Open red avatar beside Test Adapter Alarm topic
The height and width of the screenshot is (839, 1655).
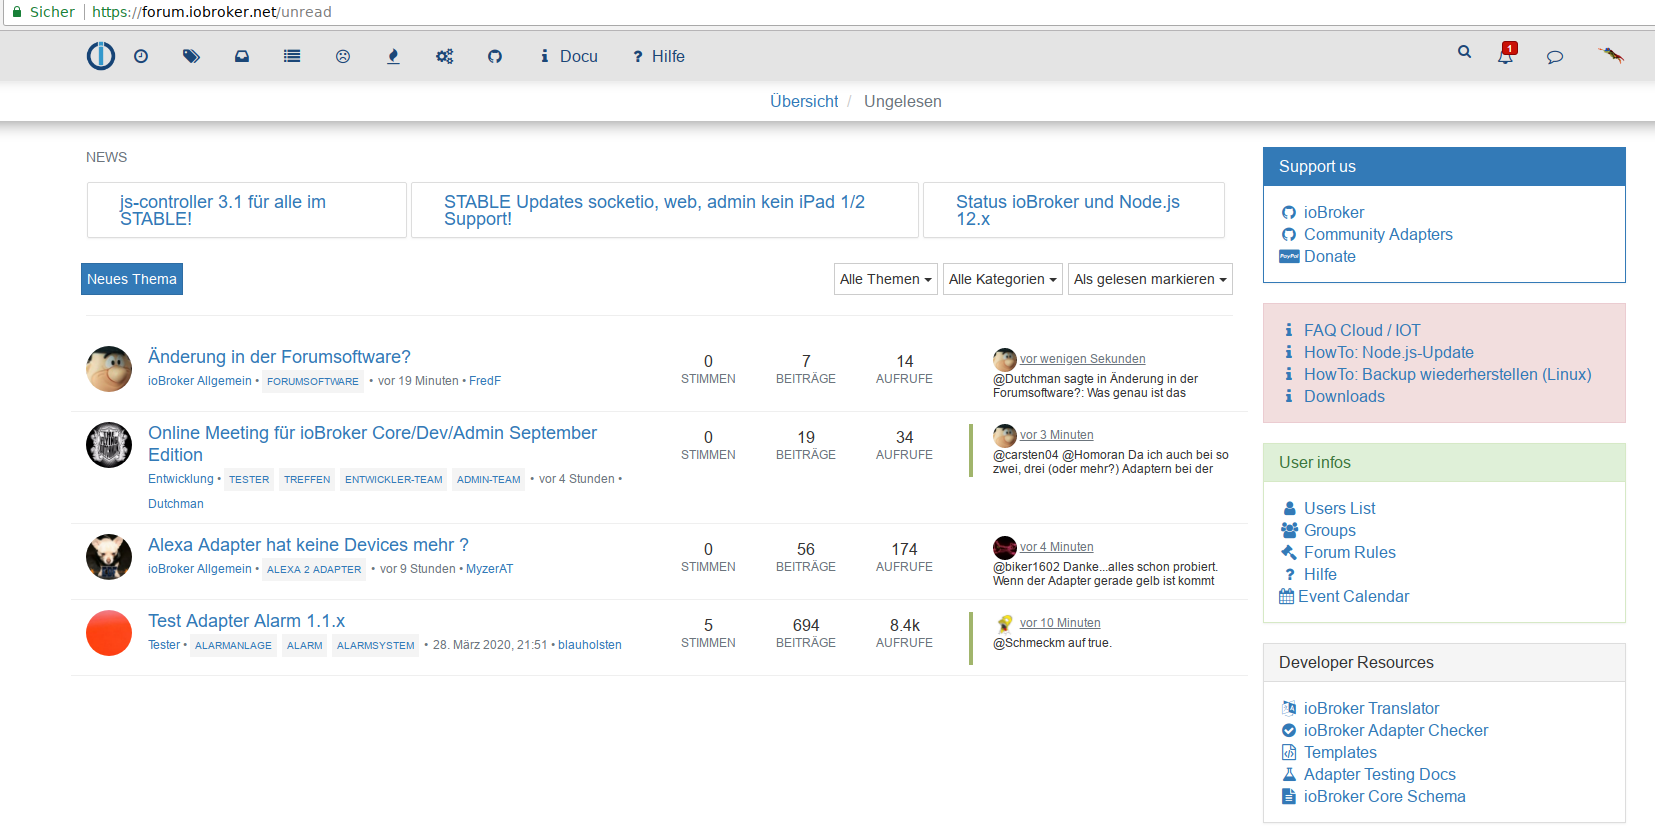click(109, 633)
